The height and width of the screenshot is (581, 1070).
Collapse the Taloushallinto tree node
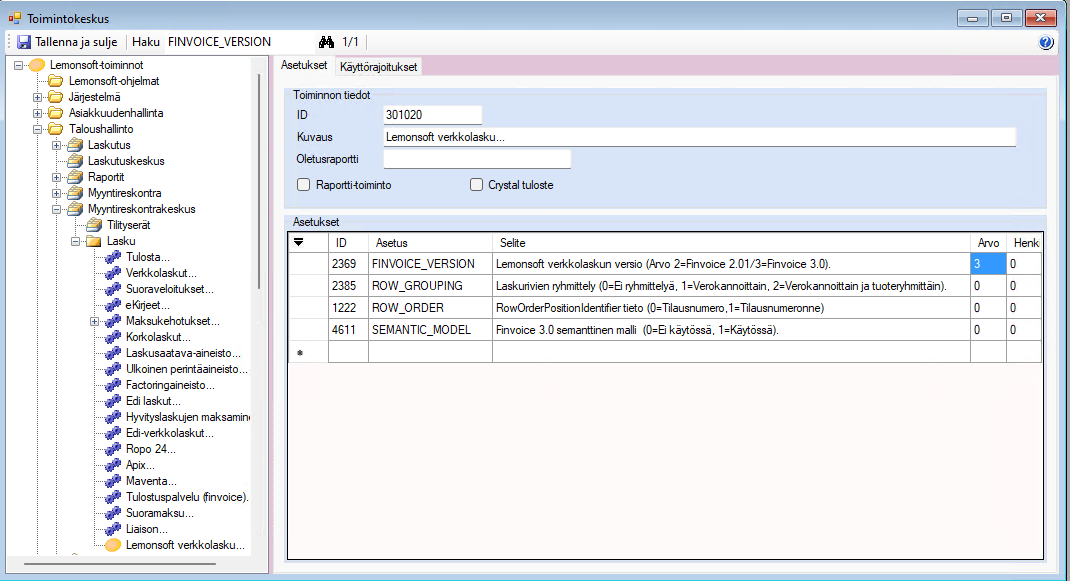[38, 129]
